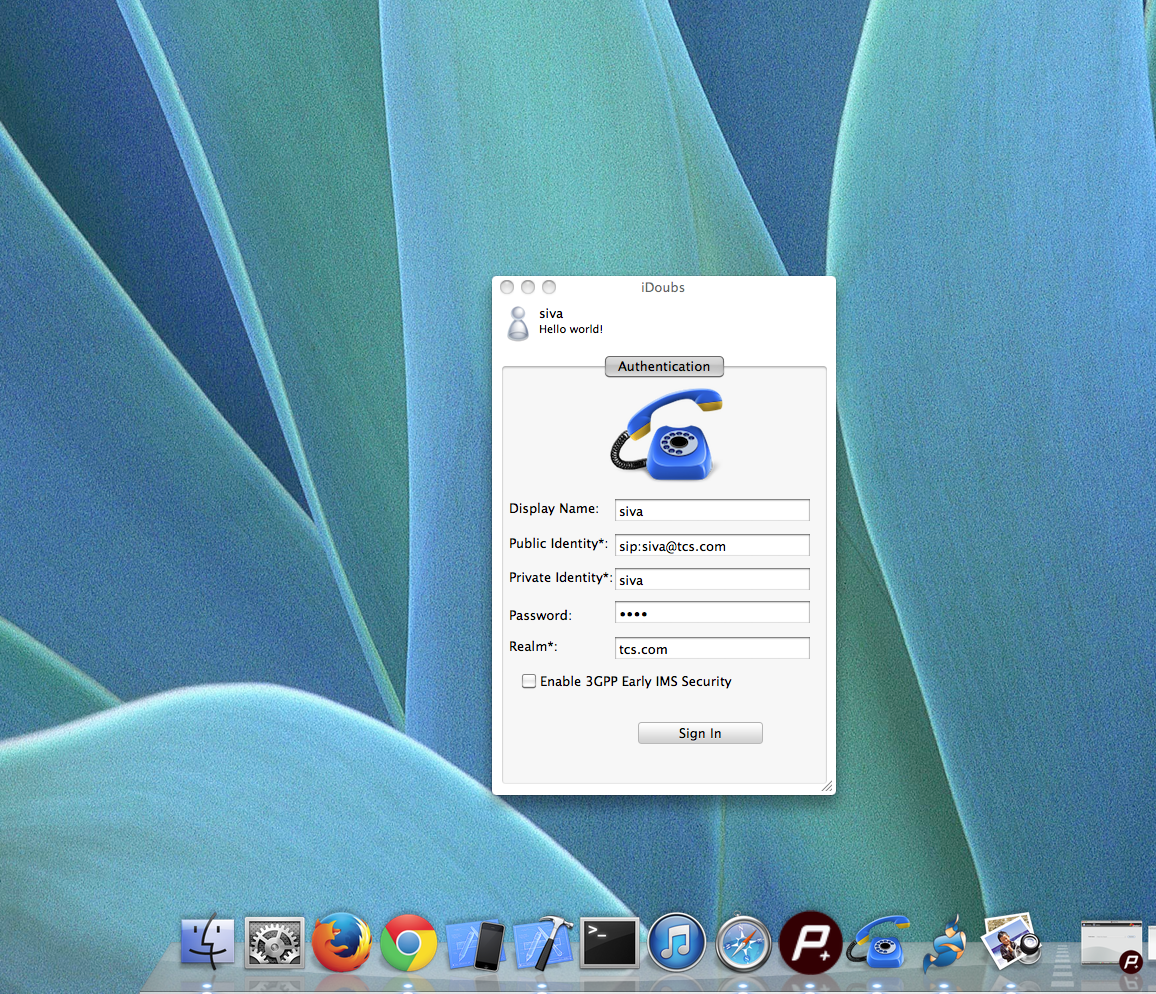Viewport: 1156px width, 994px height.
Task: Click the blue telephone logo in iDoubs
Action: point(664,434)
